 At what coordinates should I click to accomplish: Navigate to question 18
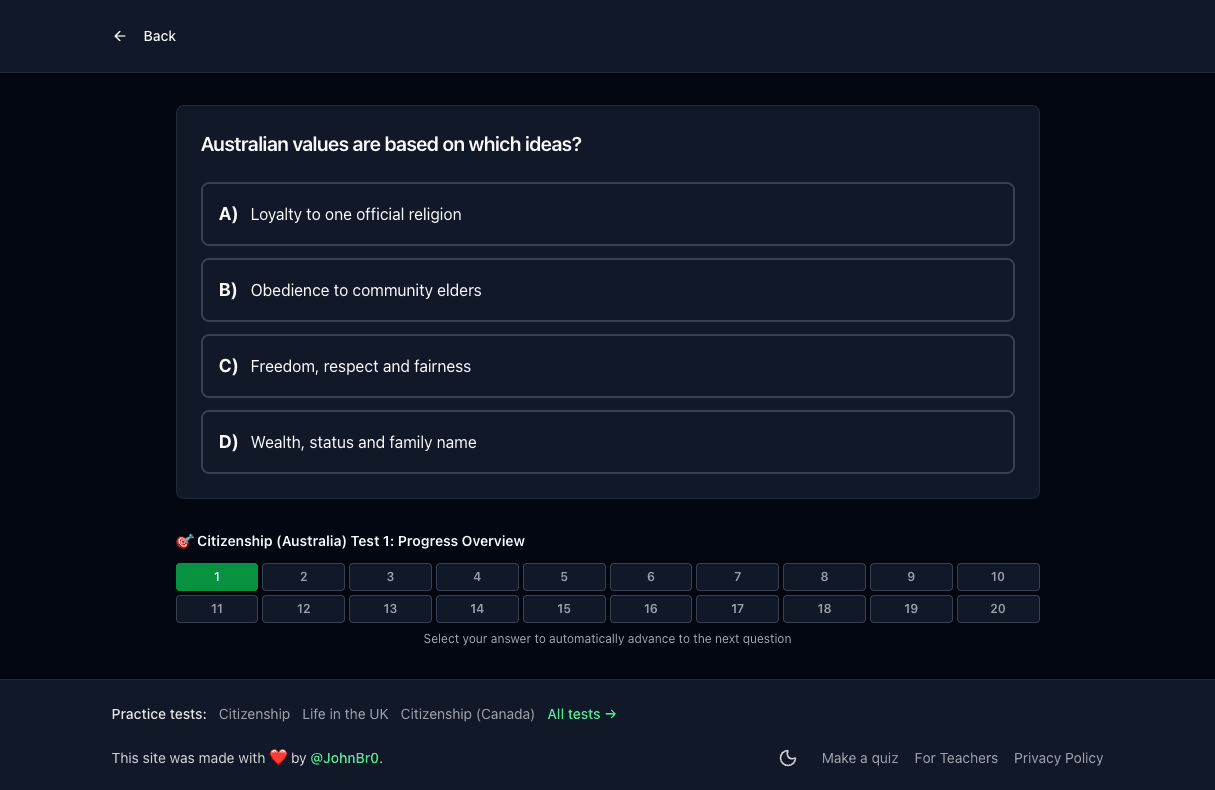coord(824,609)
